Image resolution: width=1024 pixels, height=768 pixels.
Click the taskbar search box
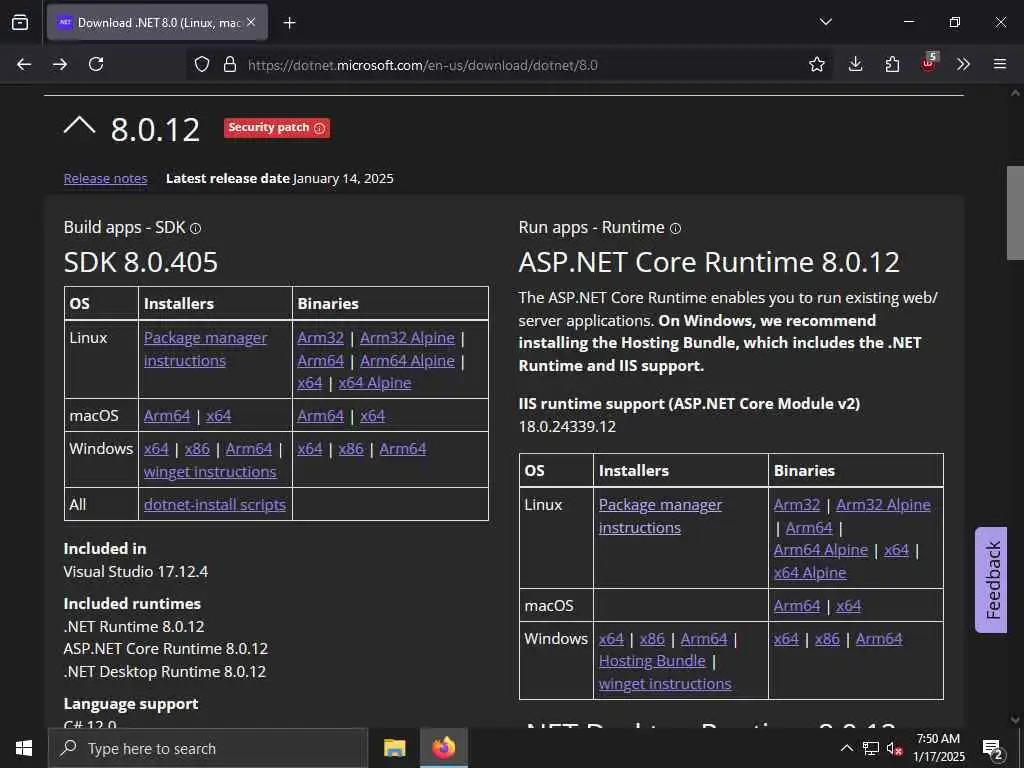208,748
